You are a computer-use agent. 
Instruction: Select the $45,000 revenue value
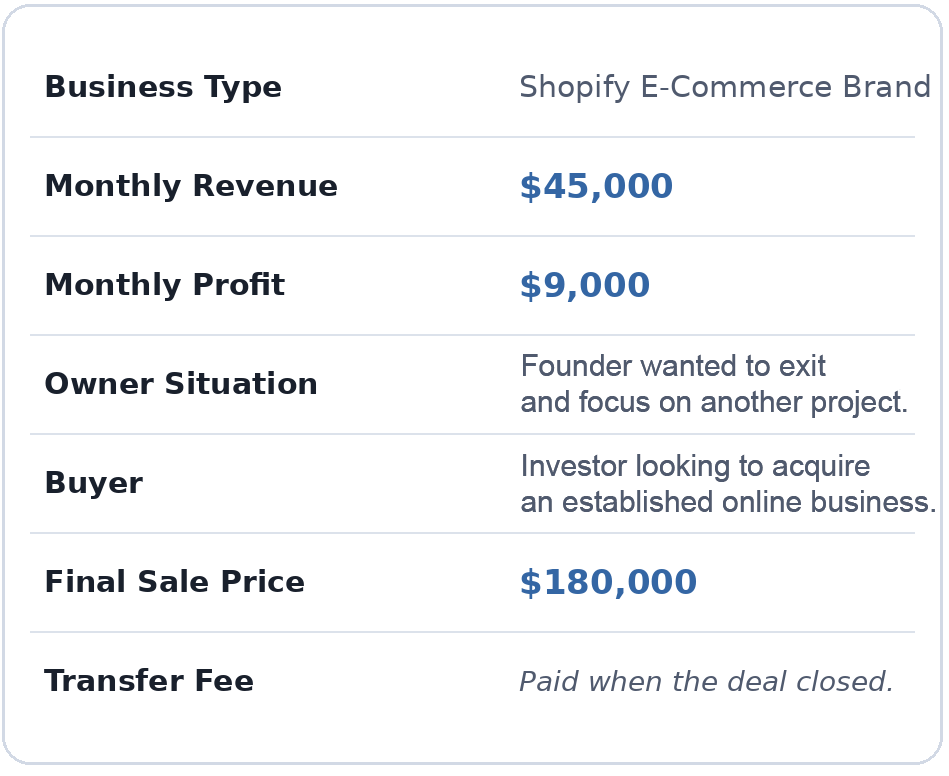coord(596,187)
